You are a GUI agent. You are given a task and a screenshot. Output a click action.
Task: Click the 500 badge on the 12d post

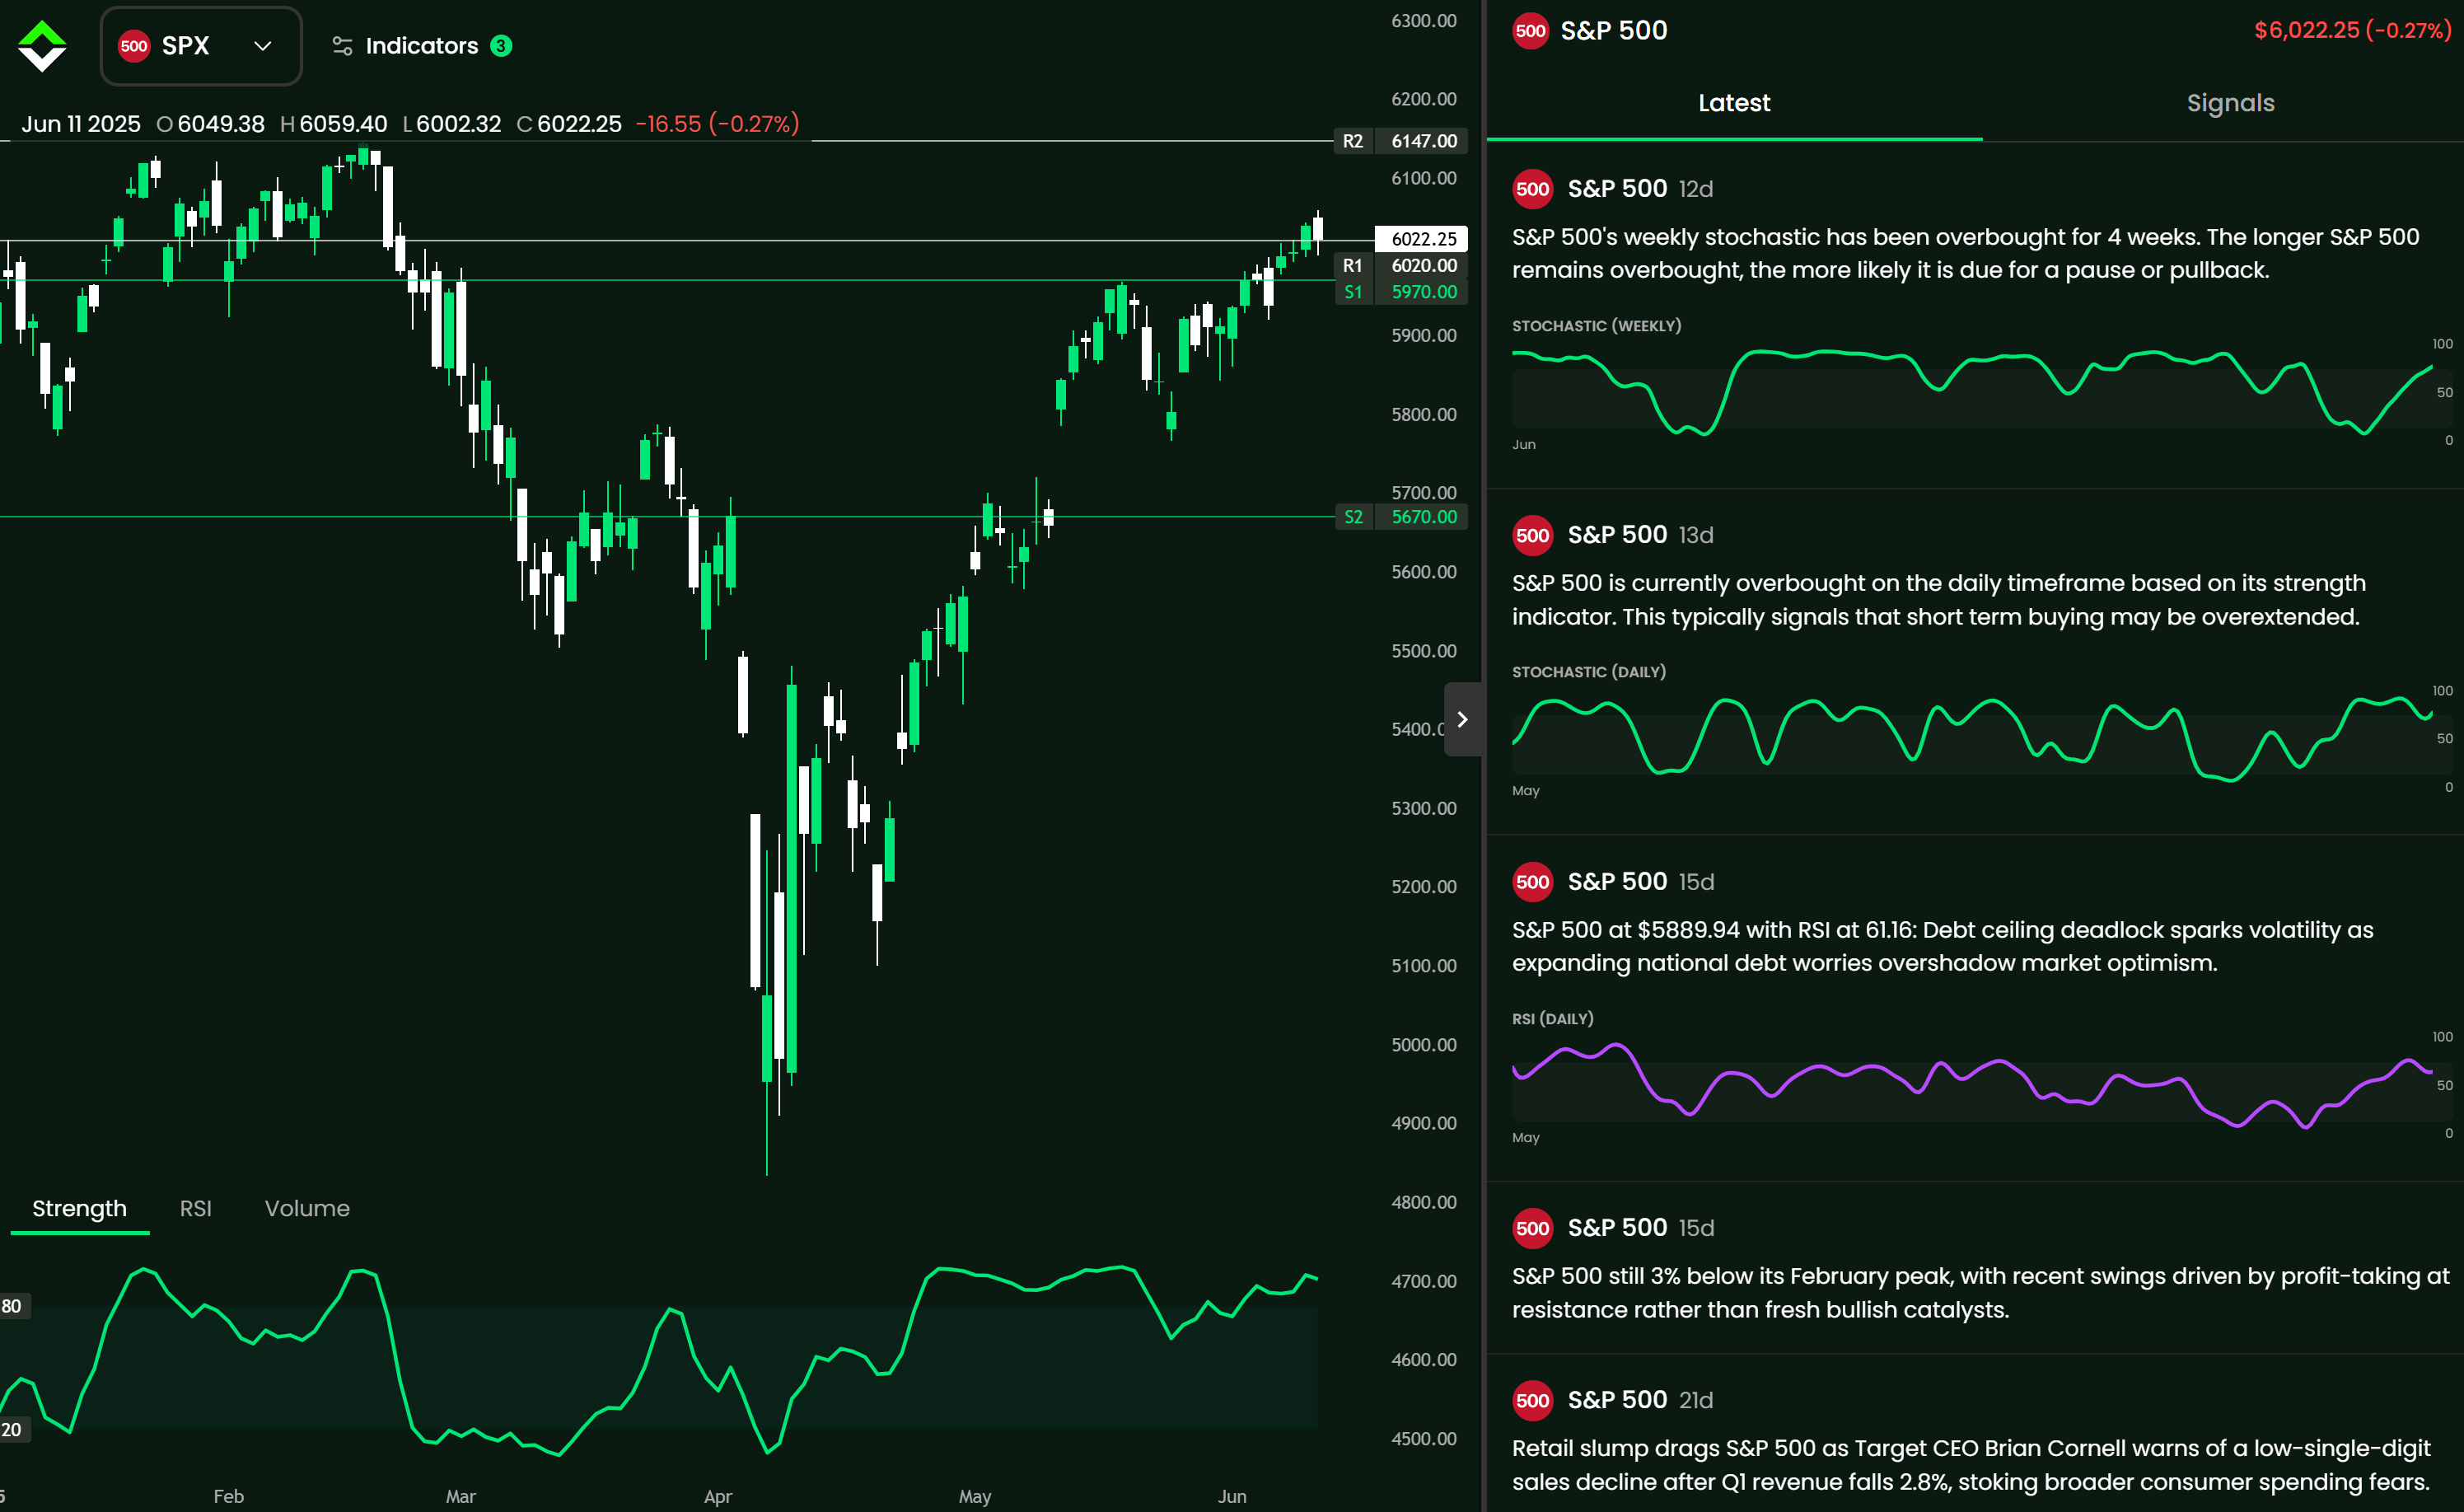pyautogui.click(x=1532, y=189)
